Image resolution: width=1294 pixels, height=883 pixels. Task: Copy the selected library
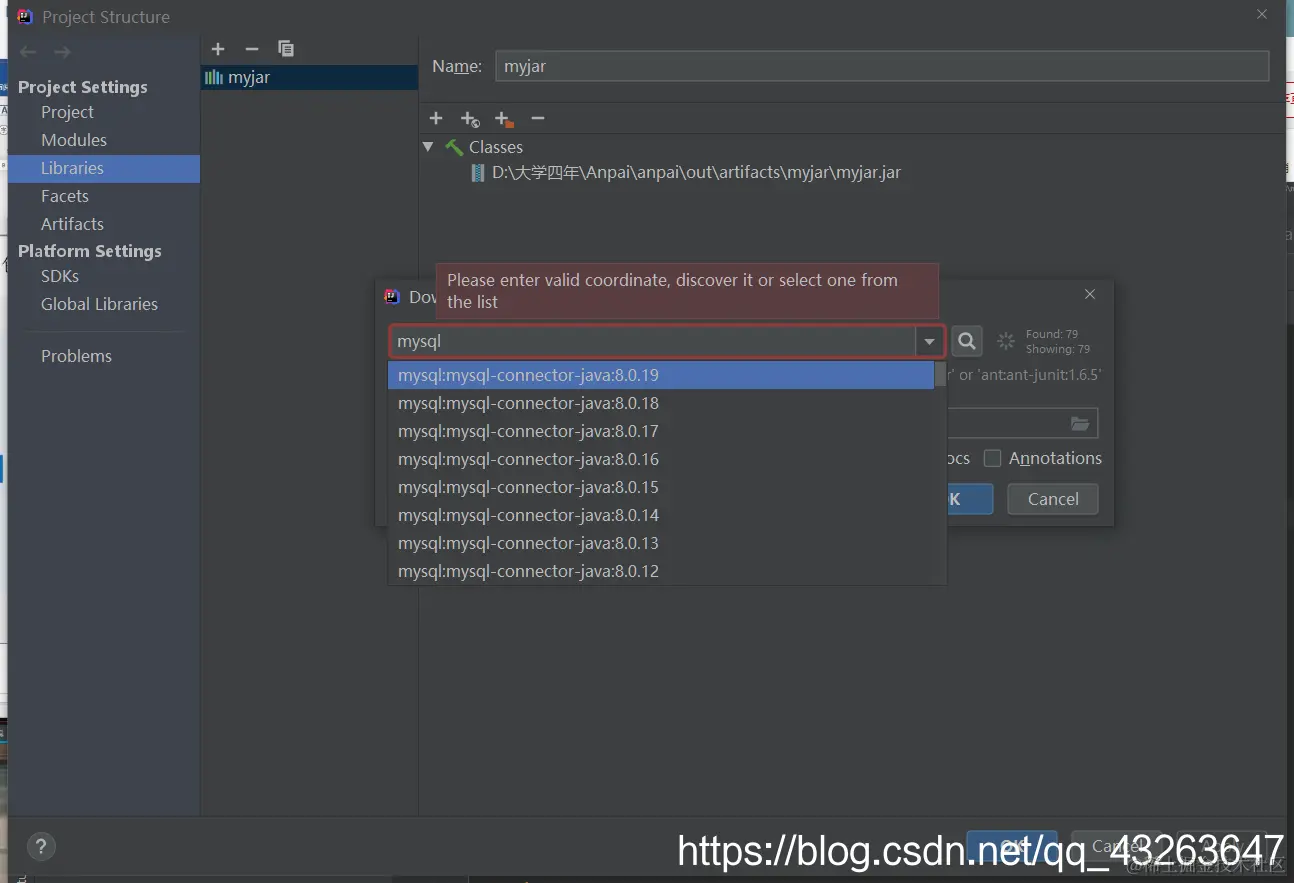286,49
